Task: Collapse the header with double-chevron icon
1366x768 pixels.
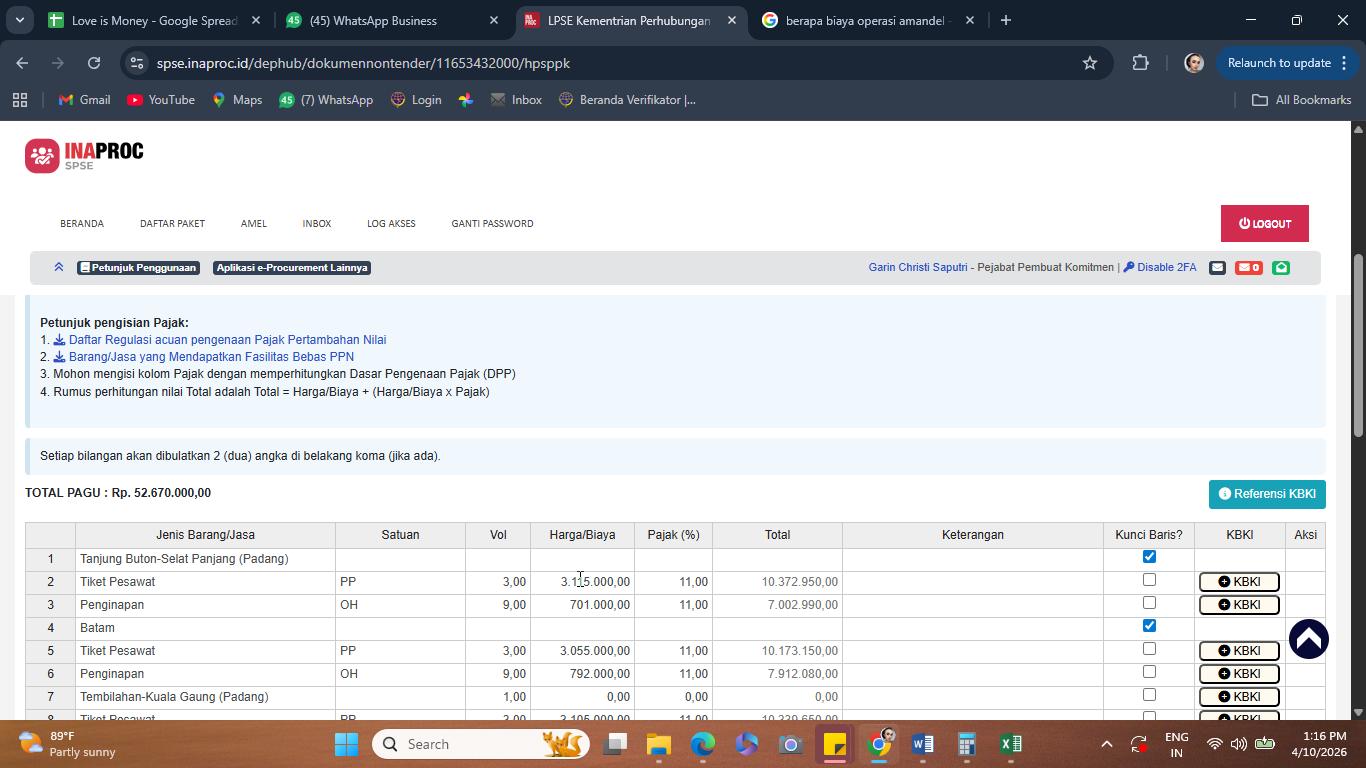Action: [x=59, y=267]
